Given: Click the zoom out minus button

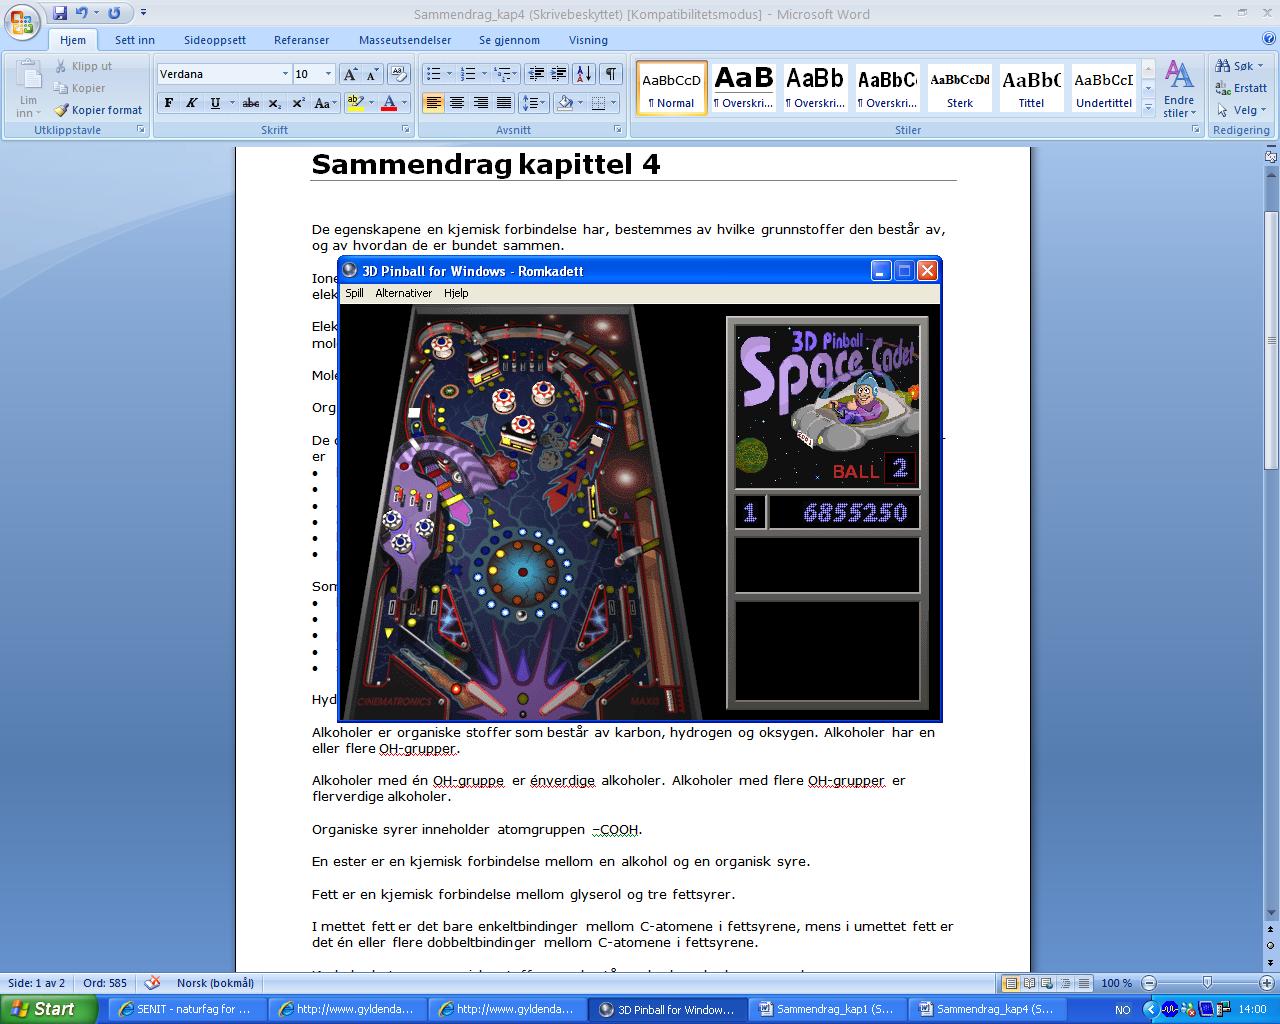Looking at the screenshot, I should (1149, 983).
